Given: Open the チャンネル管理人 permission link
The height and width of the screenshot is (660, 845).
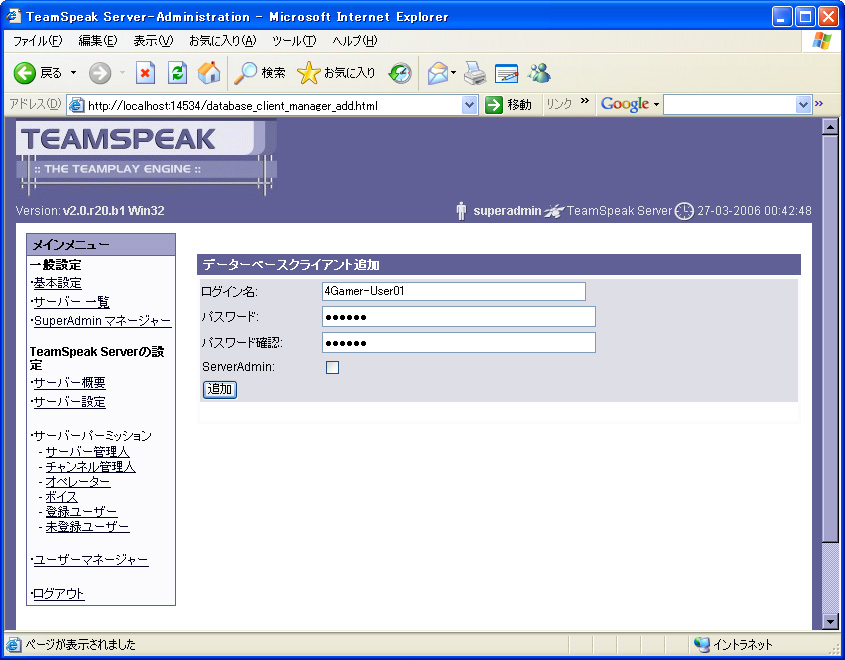Looking at the screenshot, I should [90, 467].
